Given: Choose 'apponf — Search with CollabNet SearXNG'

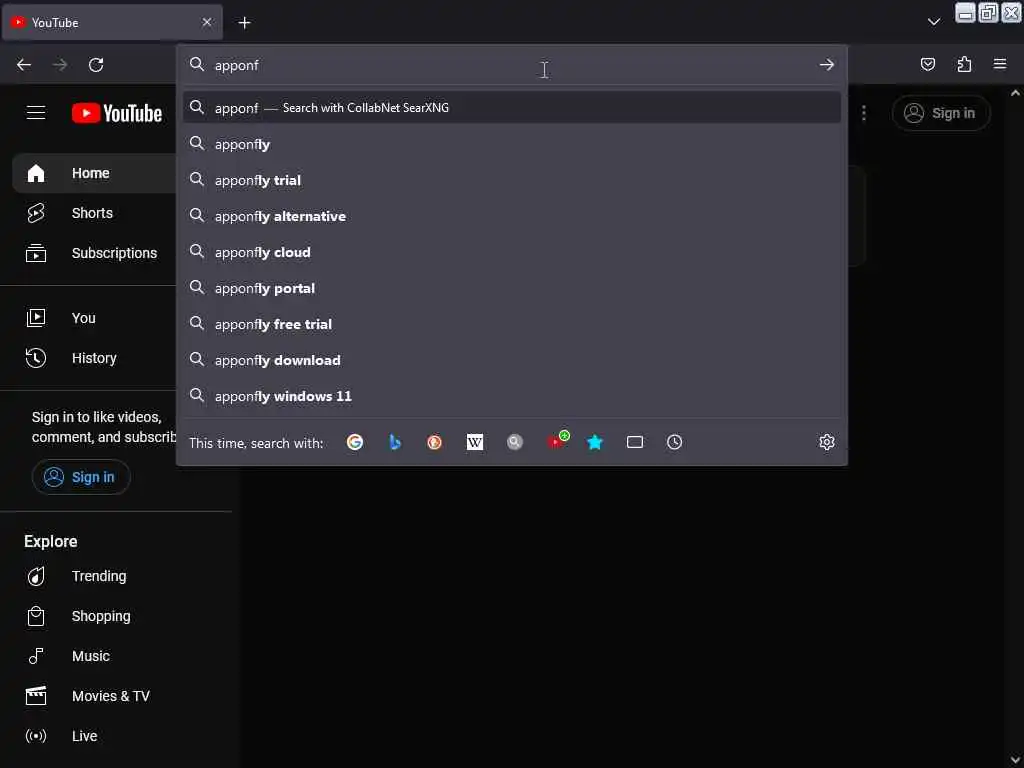Looking at the screenshot, I should (512, 108).
